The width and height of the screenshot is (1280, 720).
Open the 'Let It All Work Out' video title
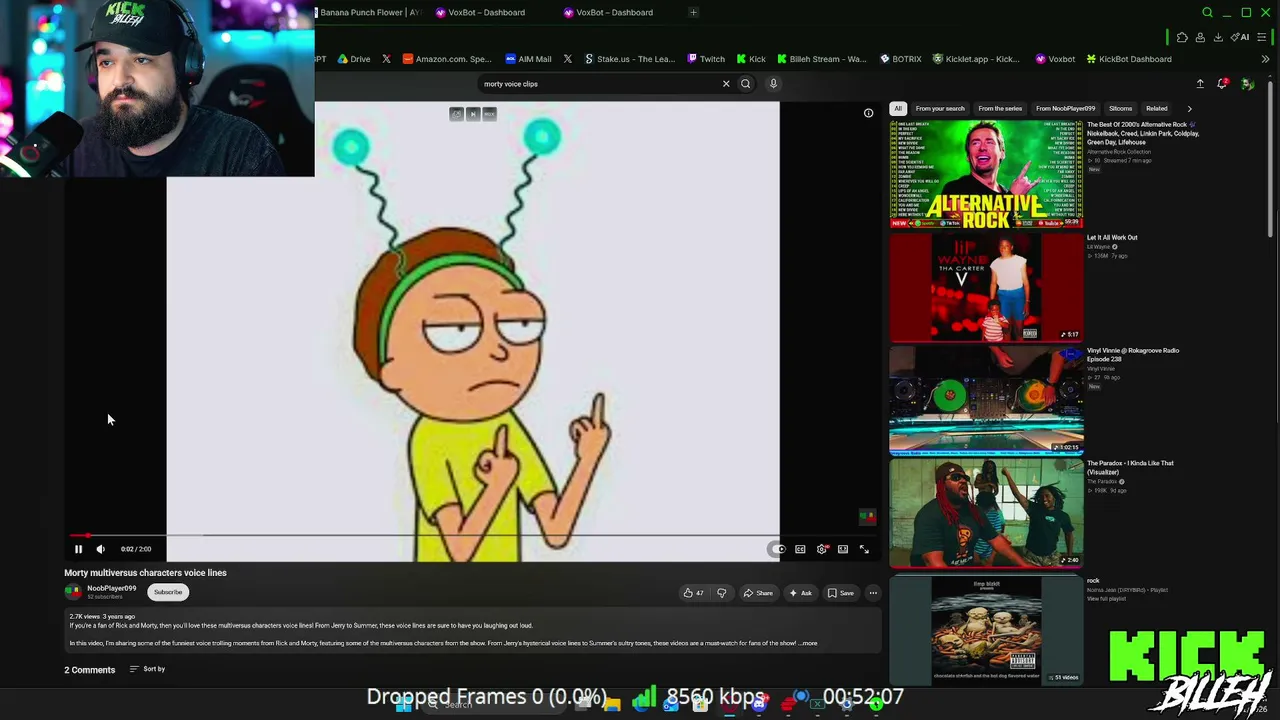coord(1112,238)
